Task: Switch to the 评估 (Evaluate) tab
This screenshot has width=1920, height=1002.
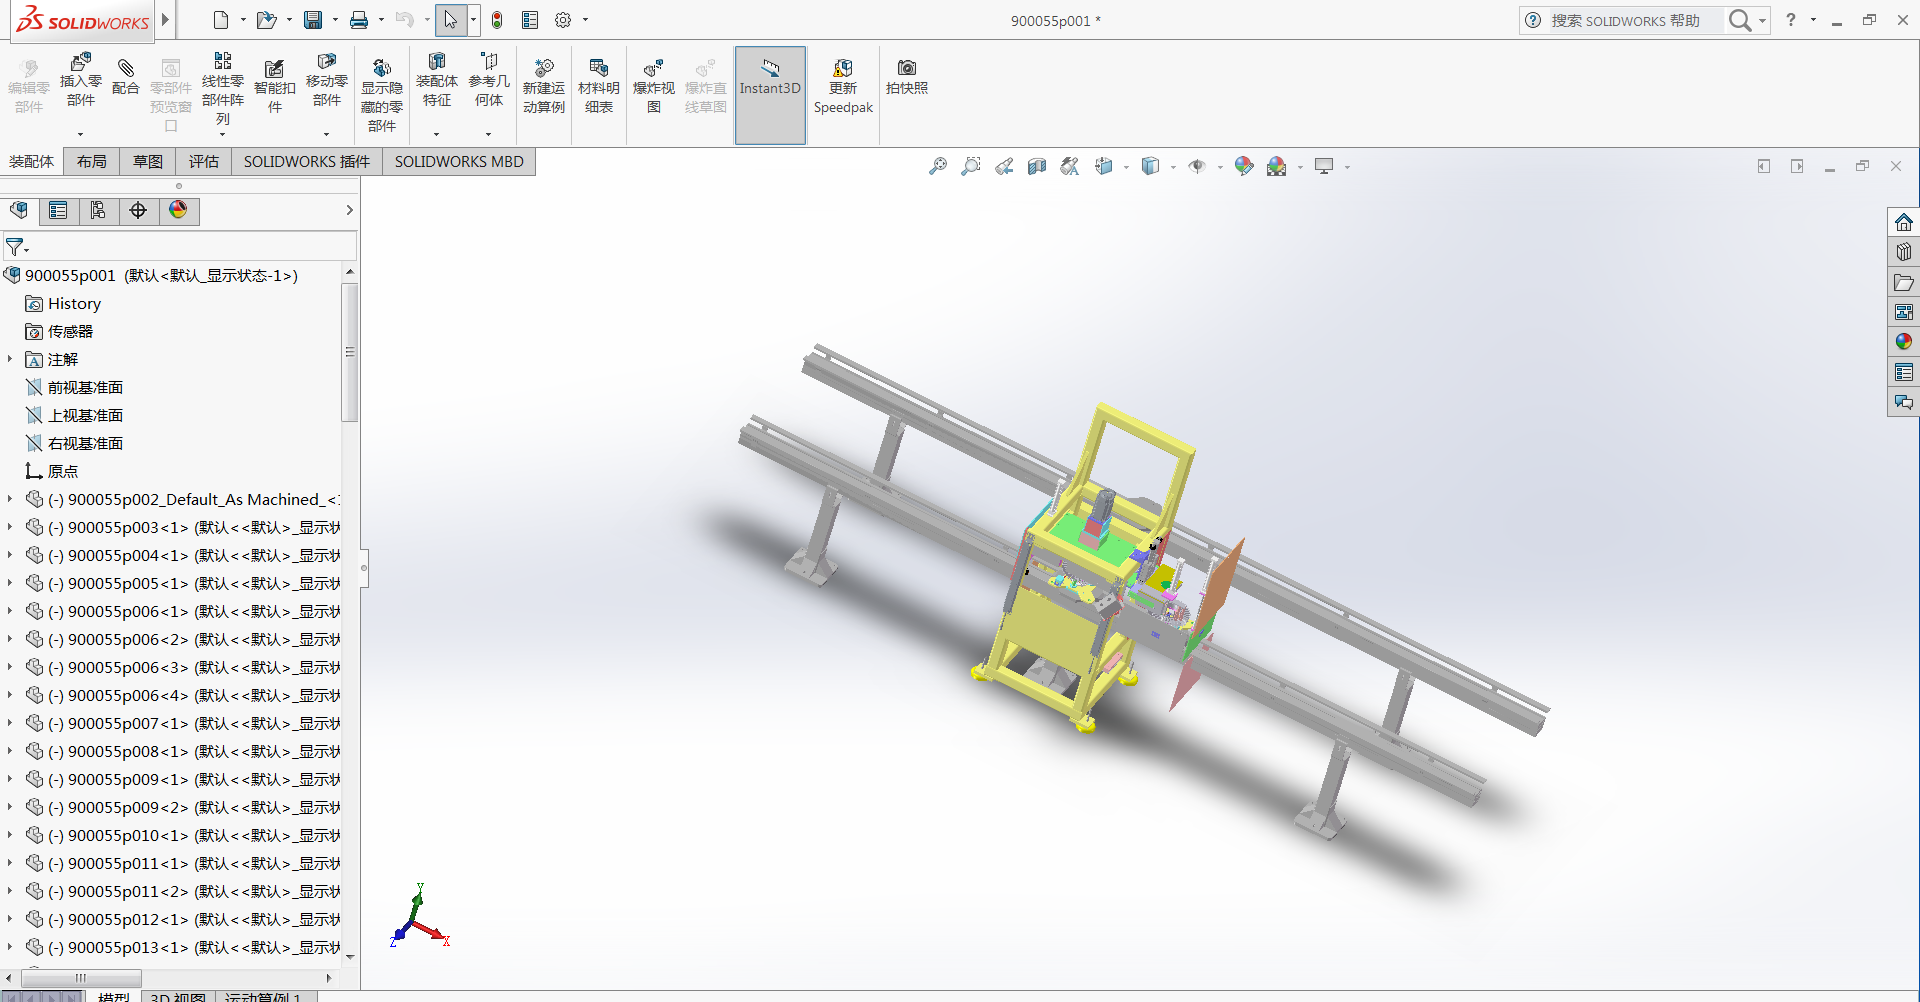Action: [203, 161]
